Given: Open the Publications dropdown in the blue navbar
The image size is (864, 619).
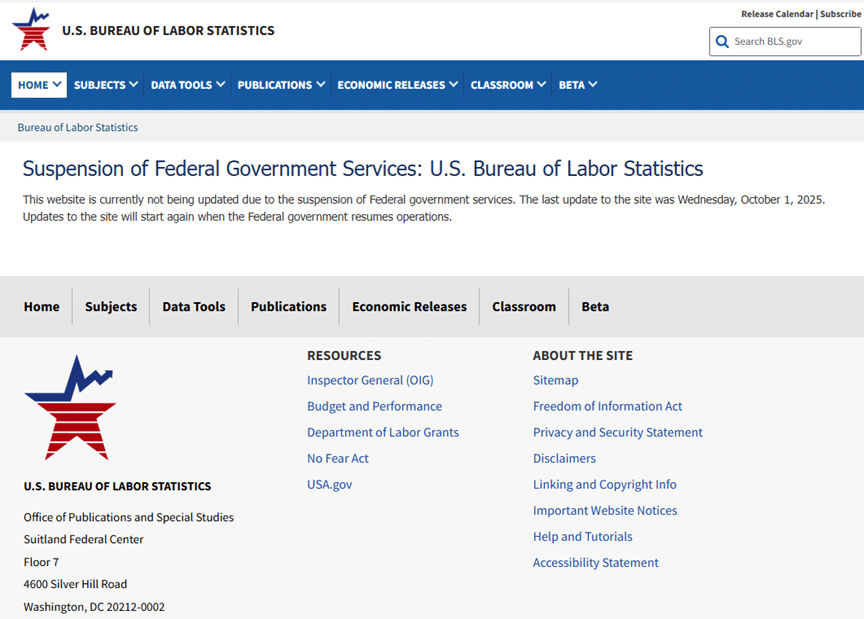Looking at the screenshot, I should pyautogui.click(x=281, y=85).
